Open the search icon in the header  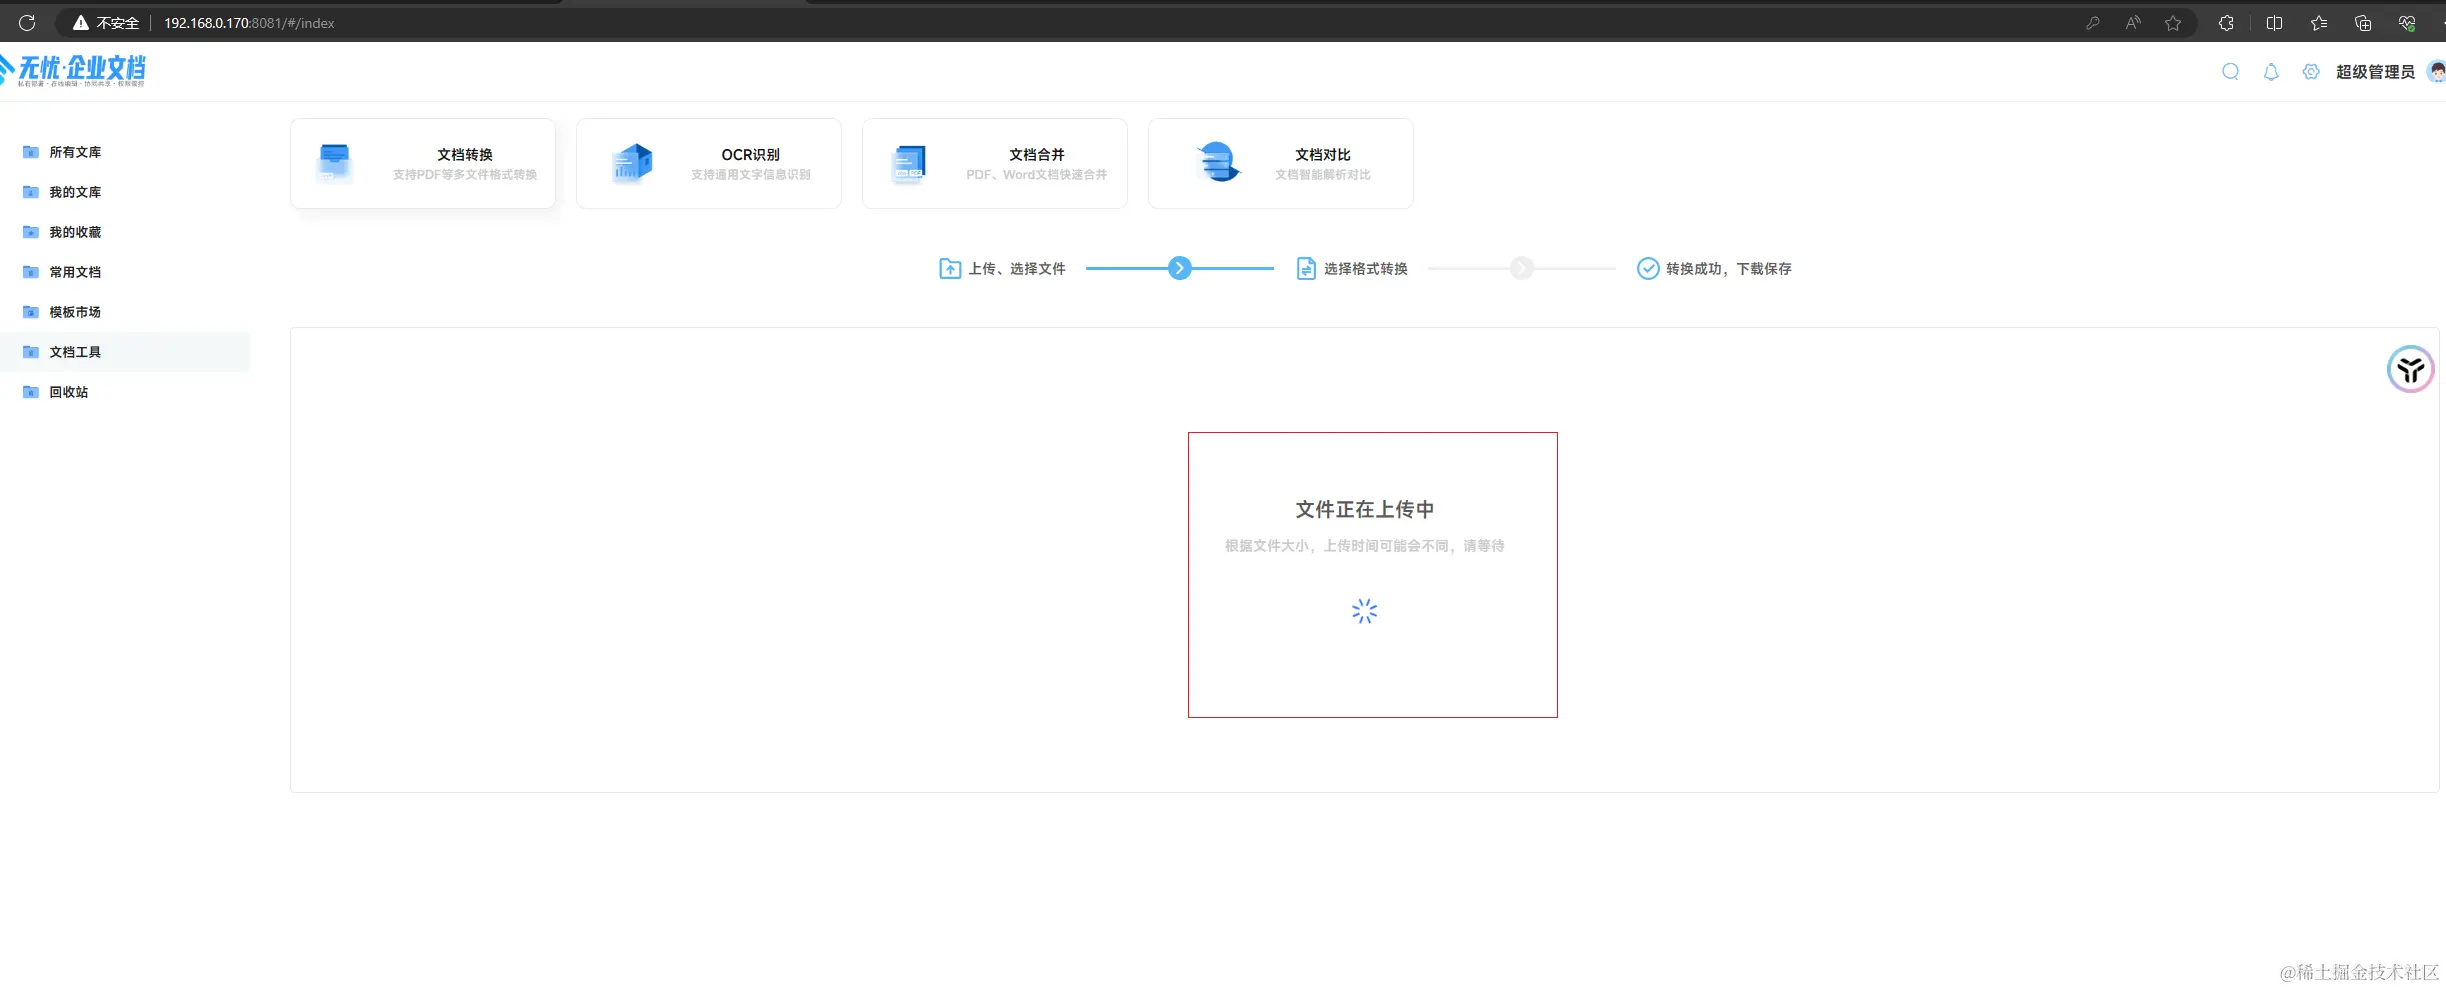tap(2231, 71)
